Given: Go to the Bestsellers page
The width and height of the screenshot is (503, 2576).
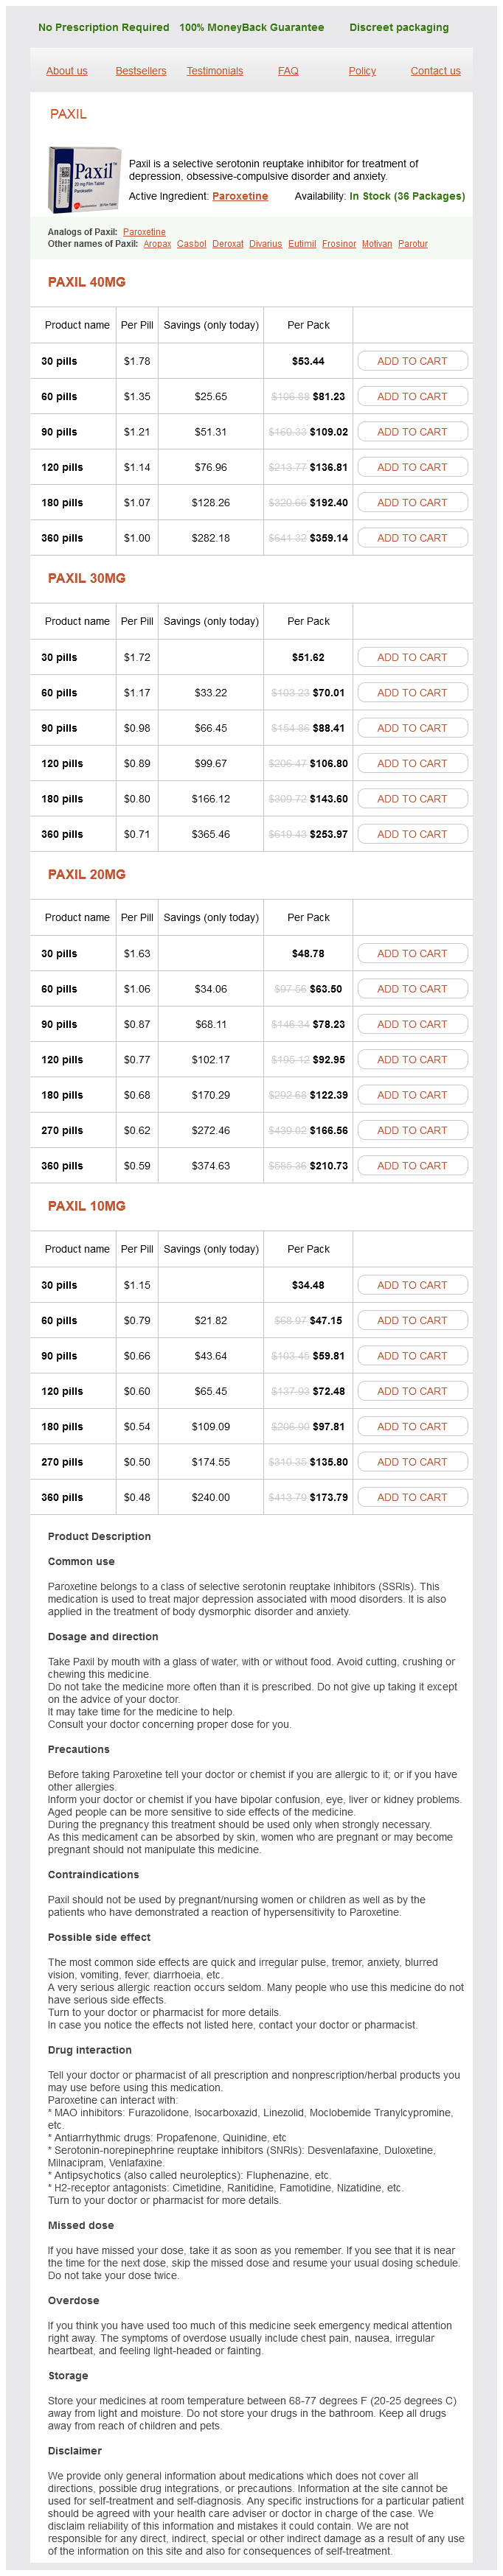Looking at the screenshot, I should [141, 71].
